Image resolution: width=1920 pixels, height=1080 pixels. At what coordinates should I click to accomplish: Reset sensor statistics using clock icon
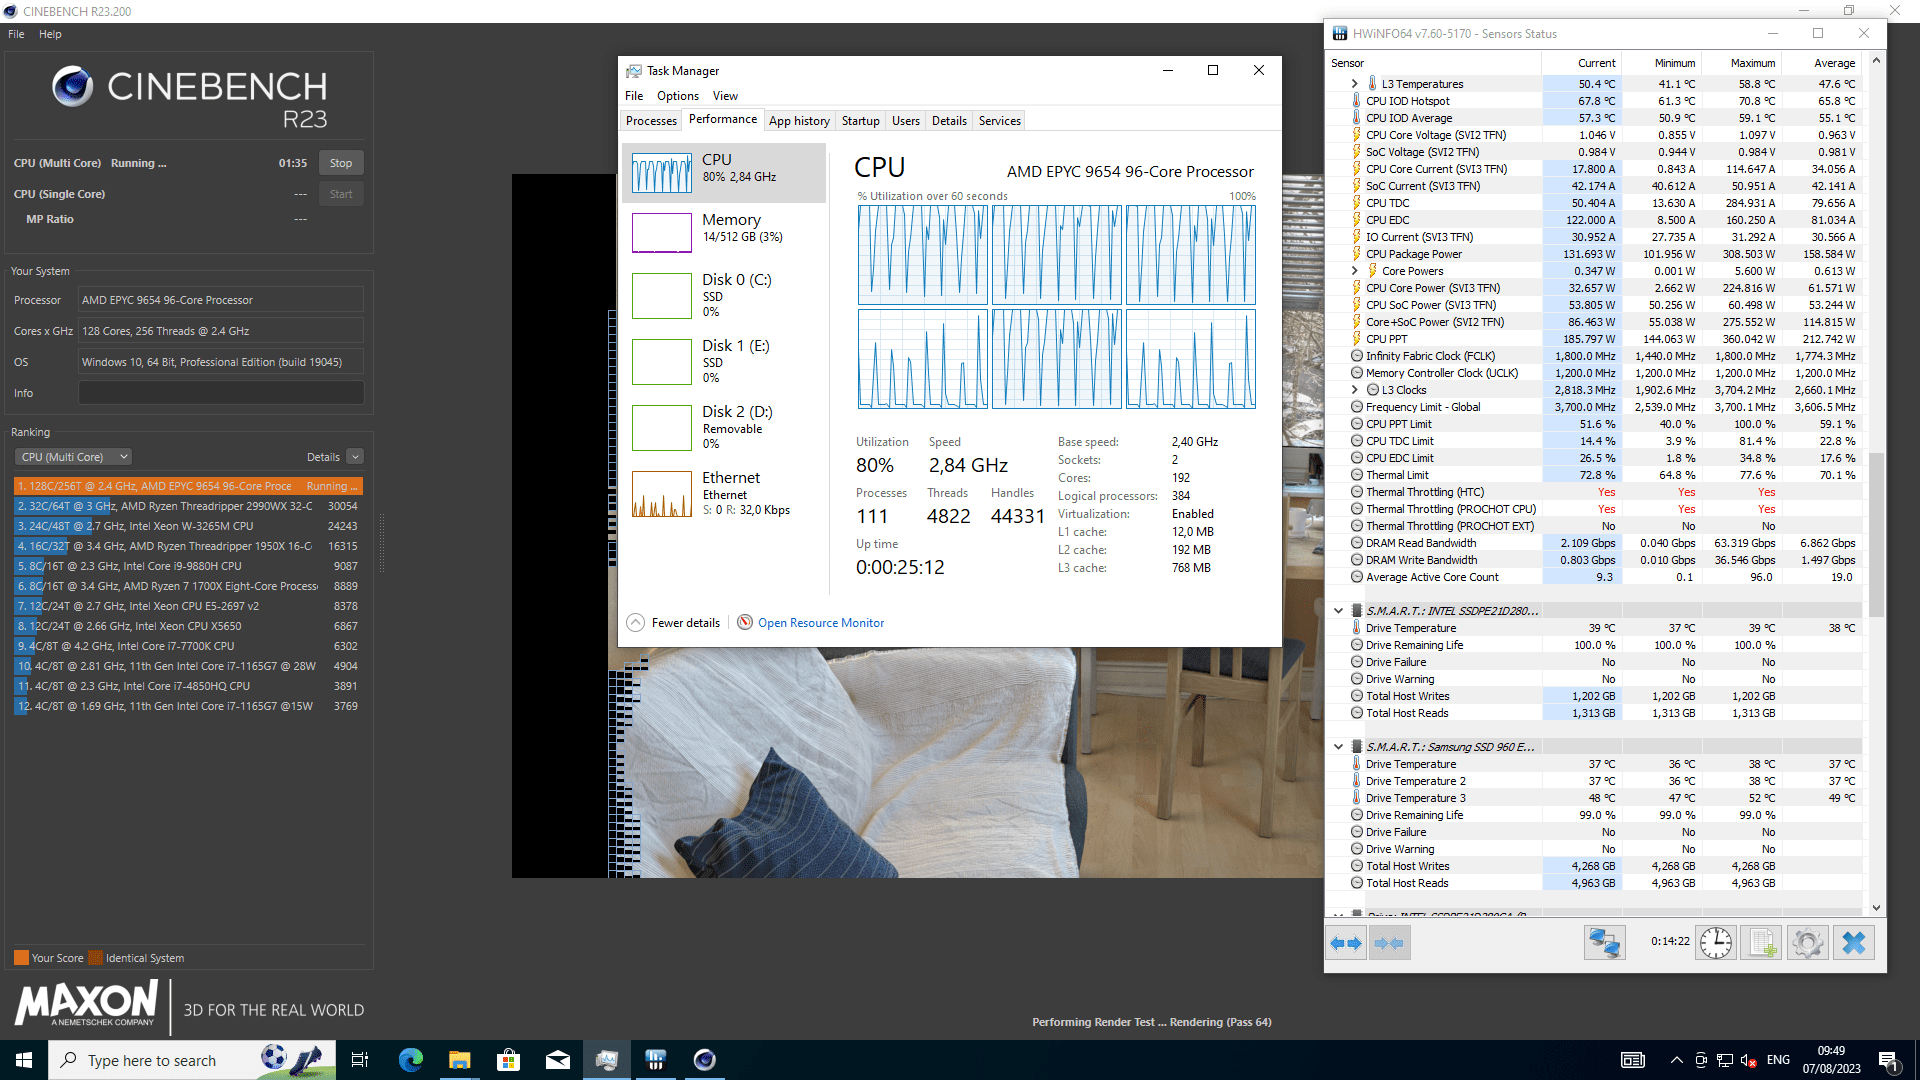pos(1716,943)
